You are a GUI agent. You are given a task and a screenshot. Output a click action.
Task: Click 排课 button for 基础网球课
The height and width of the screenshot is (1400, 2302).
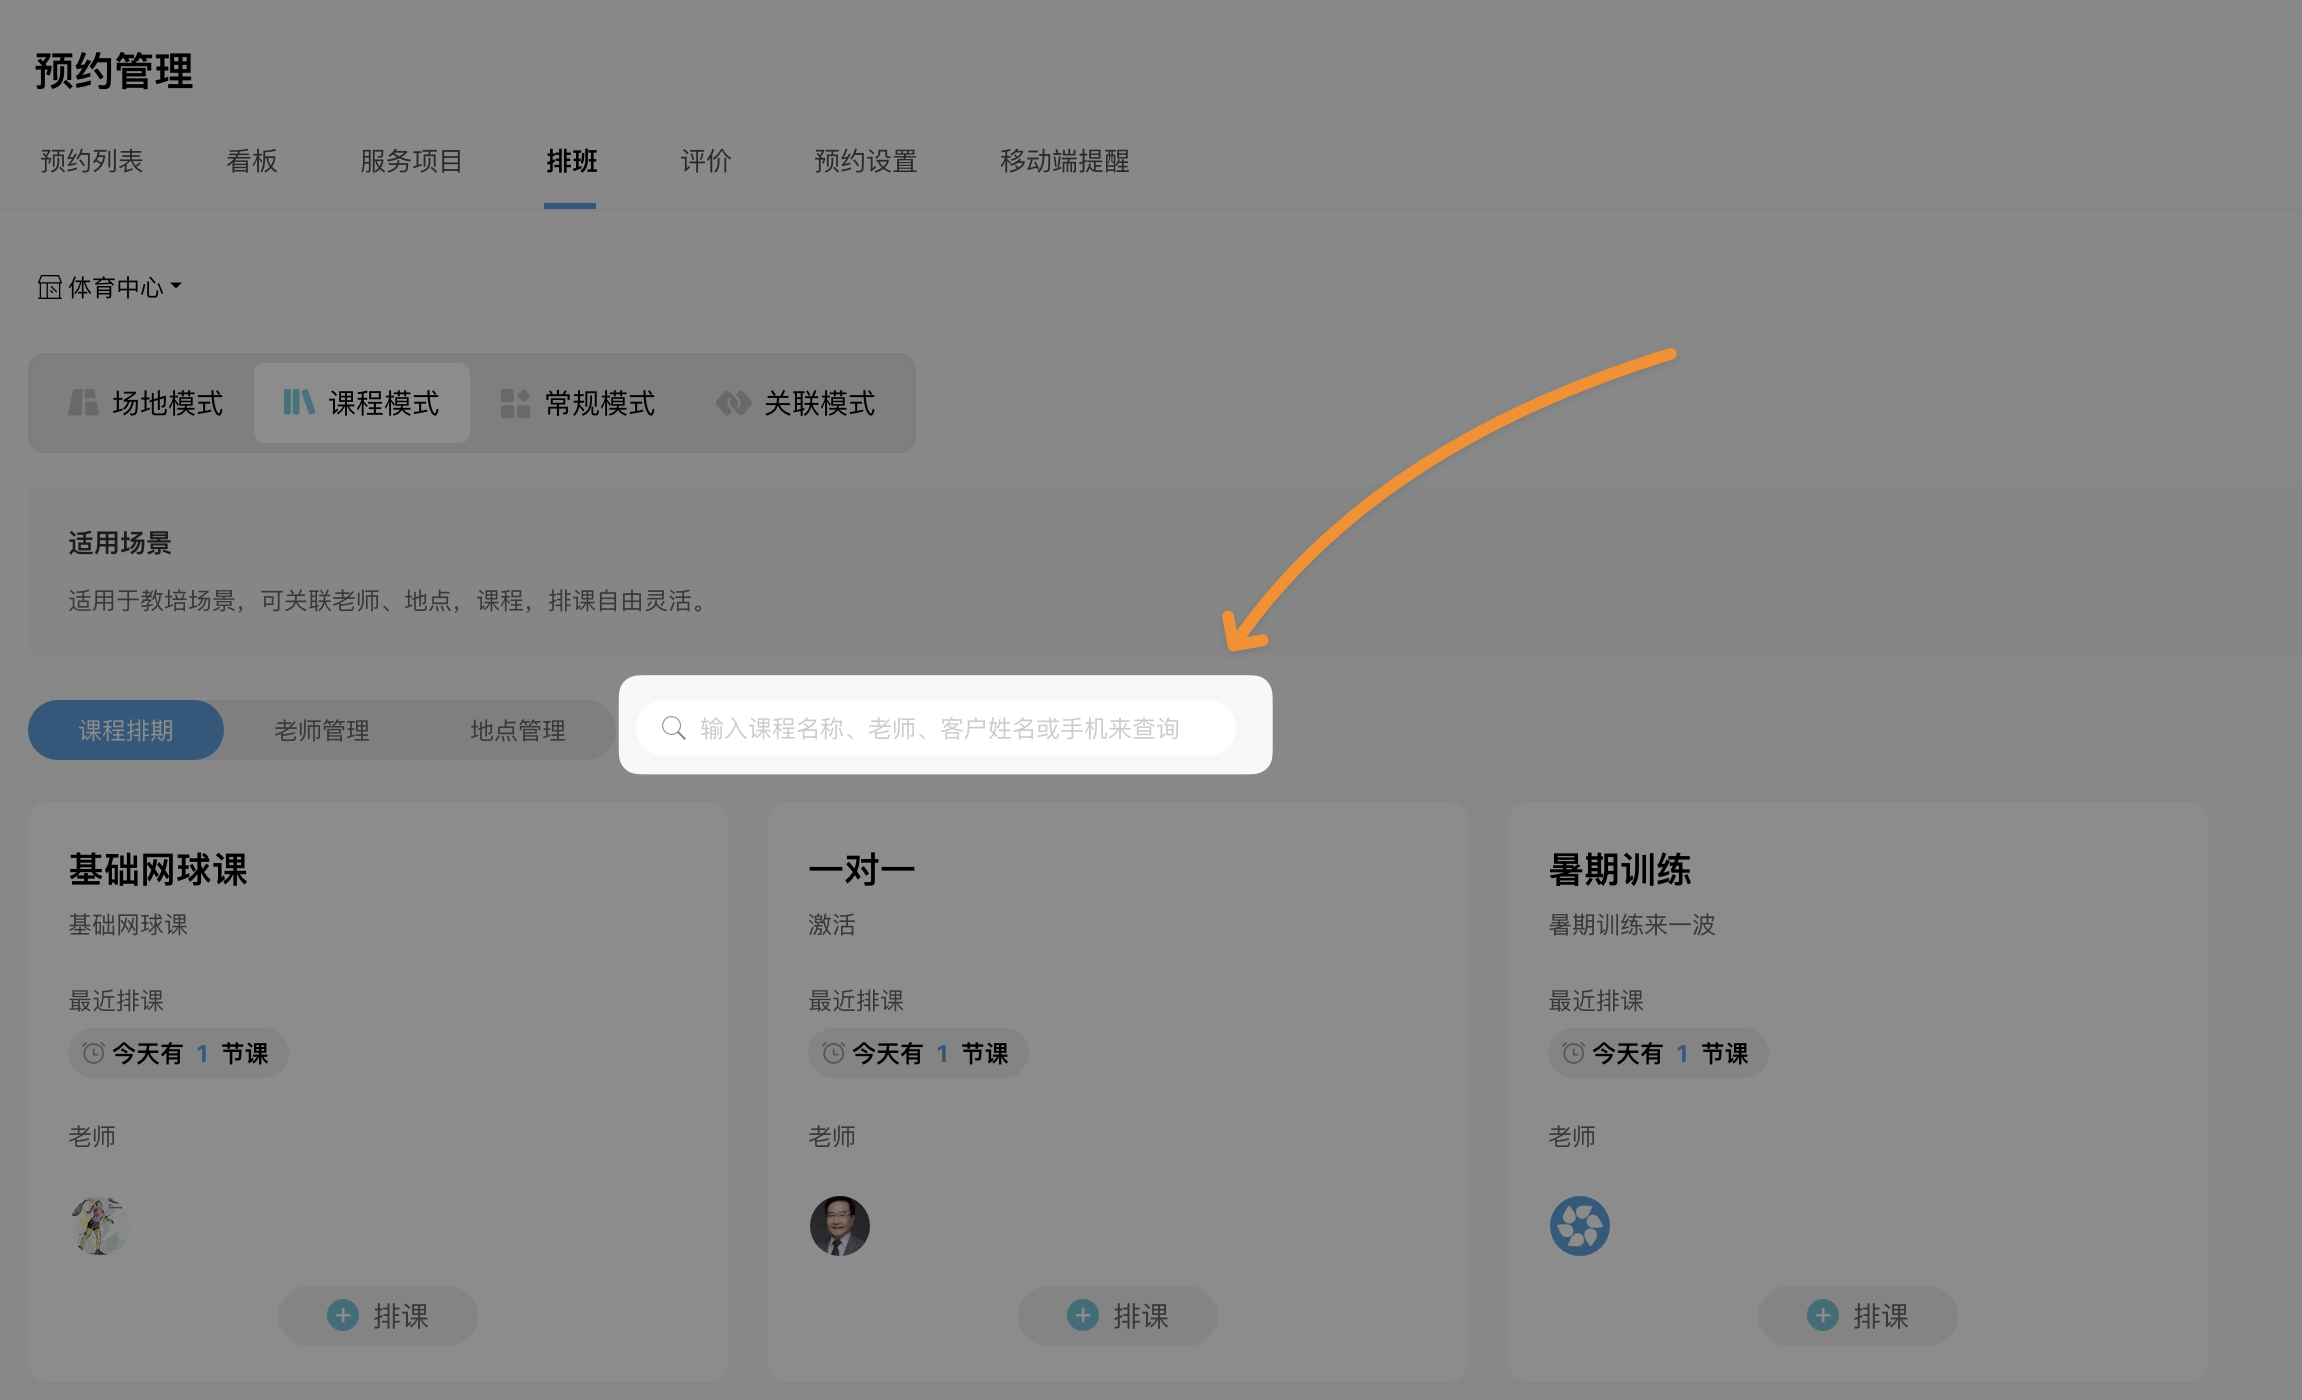pyautogui.click(x=378, y=1316)
